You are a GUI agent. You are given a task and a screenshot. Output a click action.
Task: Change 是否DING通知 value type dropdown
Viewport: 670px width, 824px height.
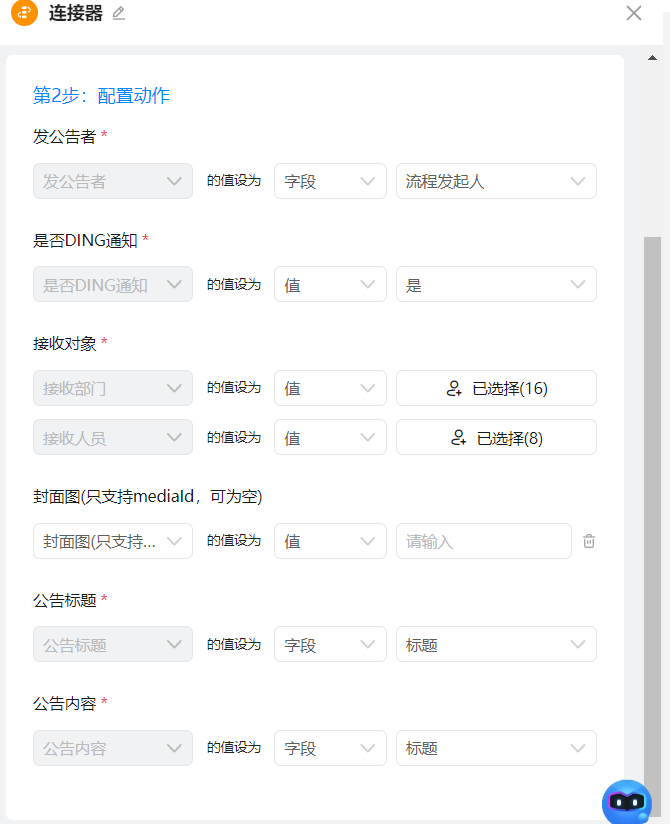330,284
